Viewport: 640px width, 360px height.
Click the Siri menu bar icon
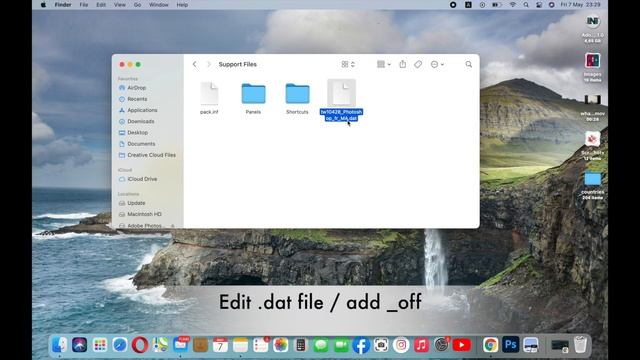point(551,5)
